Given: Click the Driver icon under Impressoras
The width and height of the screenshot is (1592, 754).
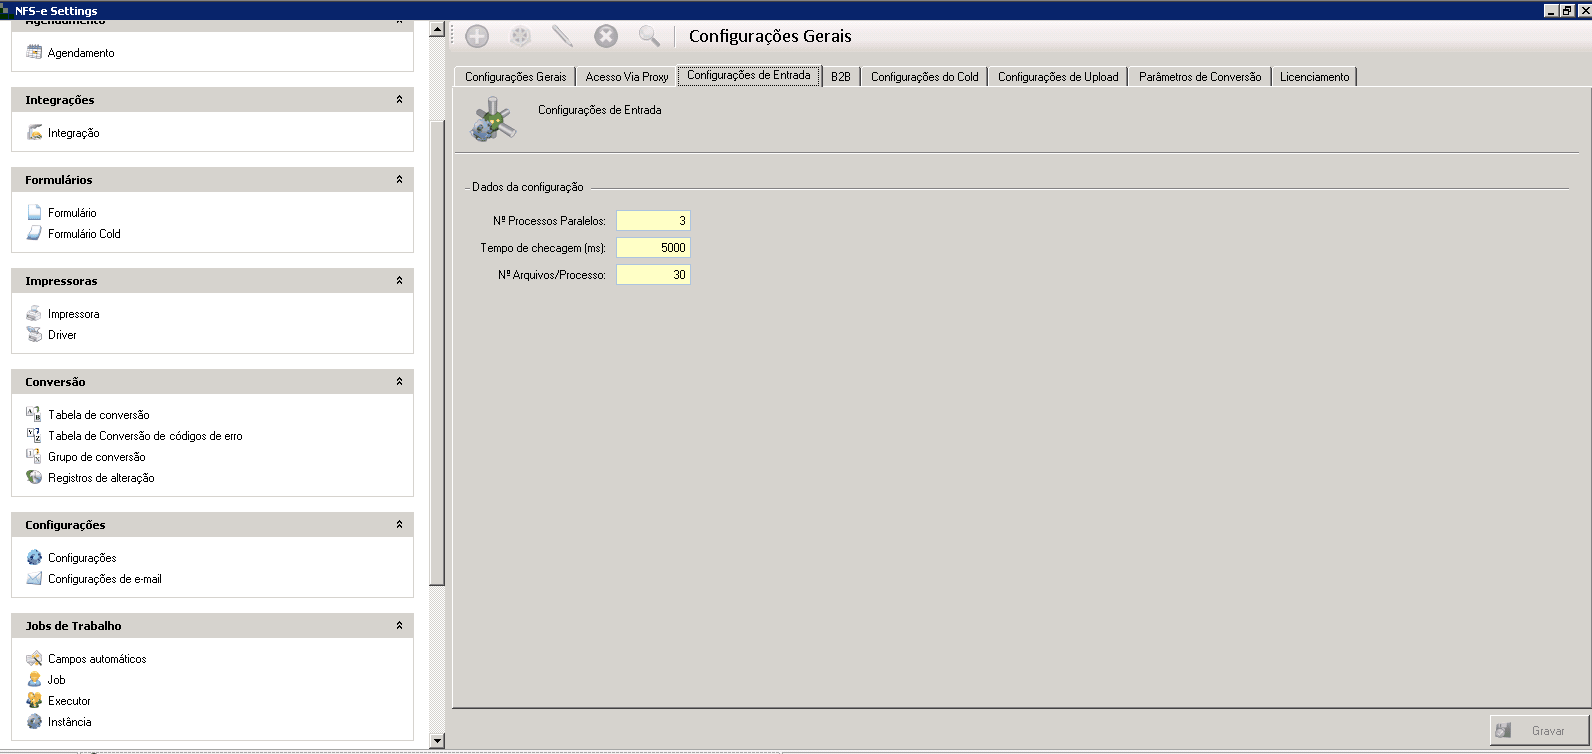Looking at the screenshot, I should pyautogui.click(x=34, y=334).
